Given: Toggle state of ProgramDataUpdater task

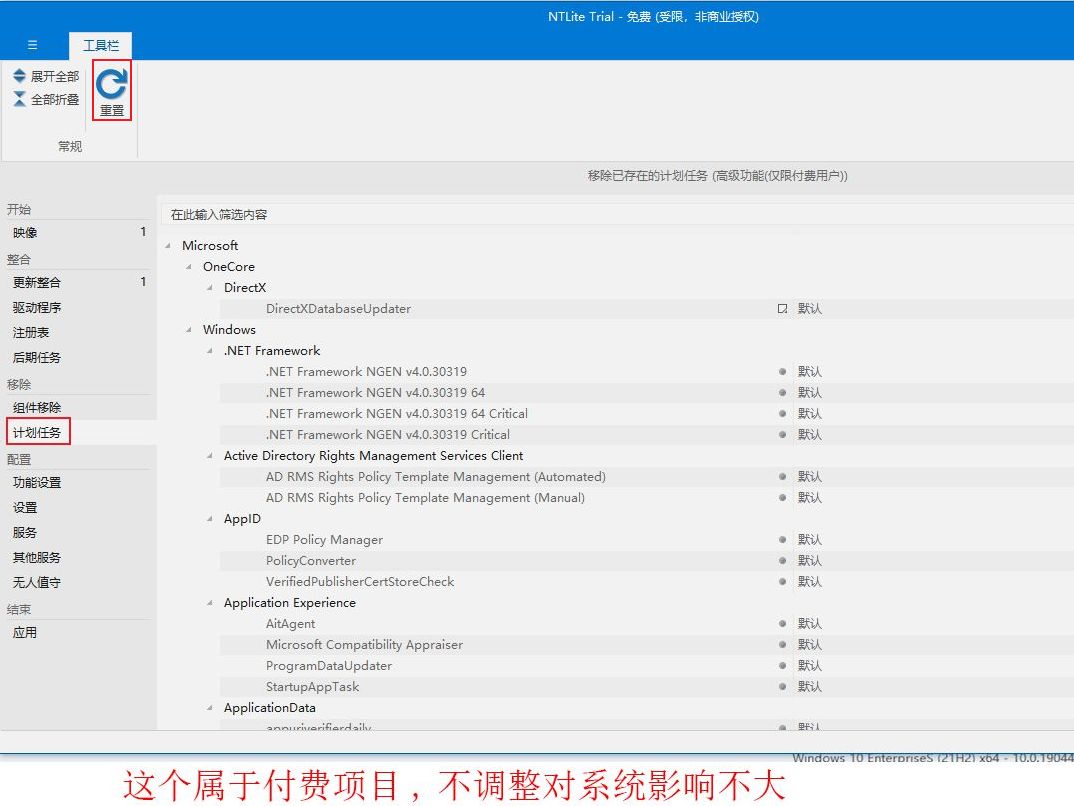Looking at the screenshot, I should (x=782, y=666).
